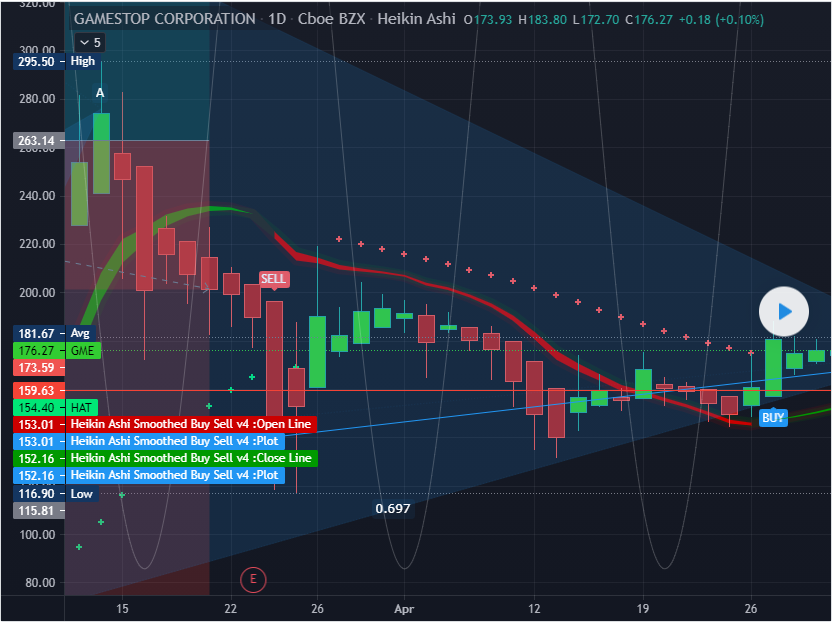Click the round play button on chart

coord(784,312)
